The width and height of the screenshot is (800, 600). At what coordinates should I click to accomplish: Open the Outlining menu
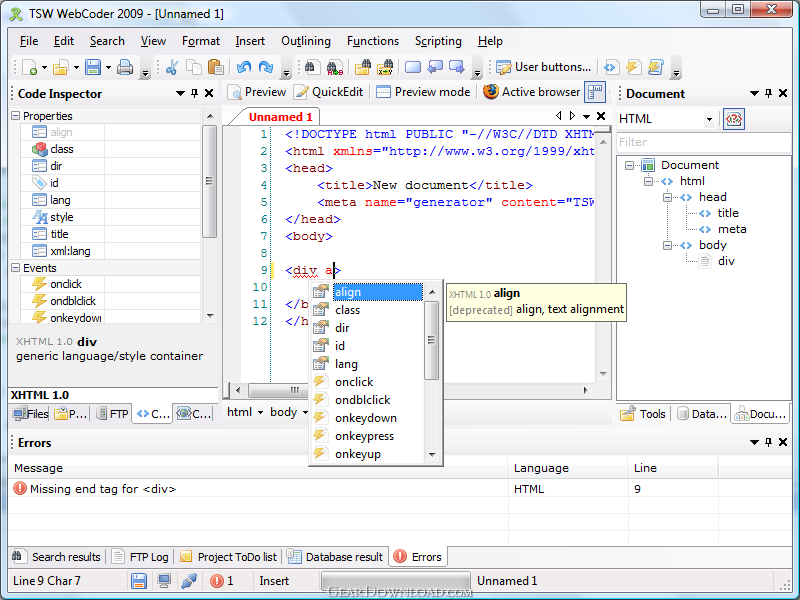pyautogui.click(x=306, y=41)
